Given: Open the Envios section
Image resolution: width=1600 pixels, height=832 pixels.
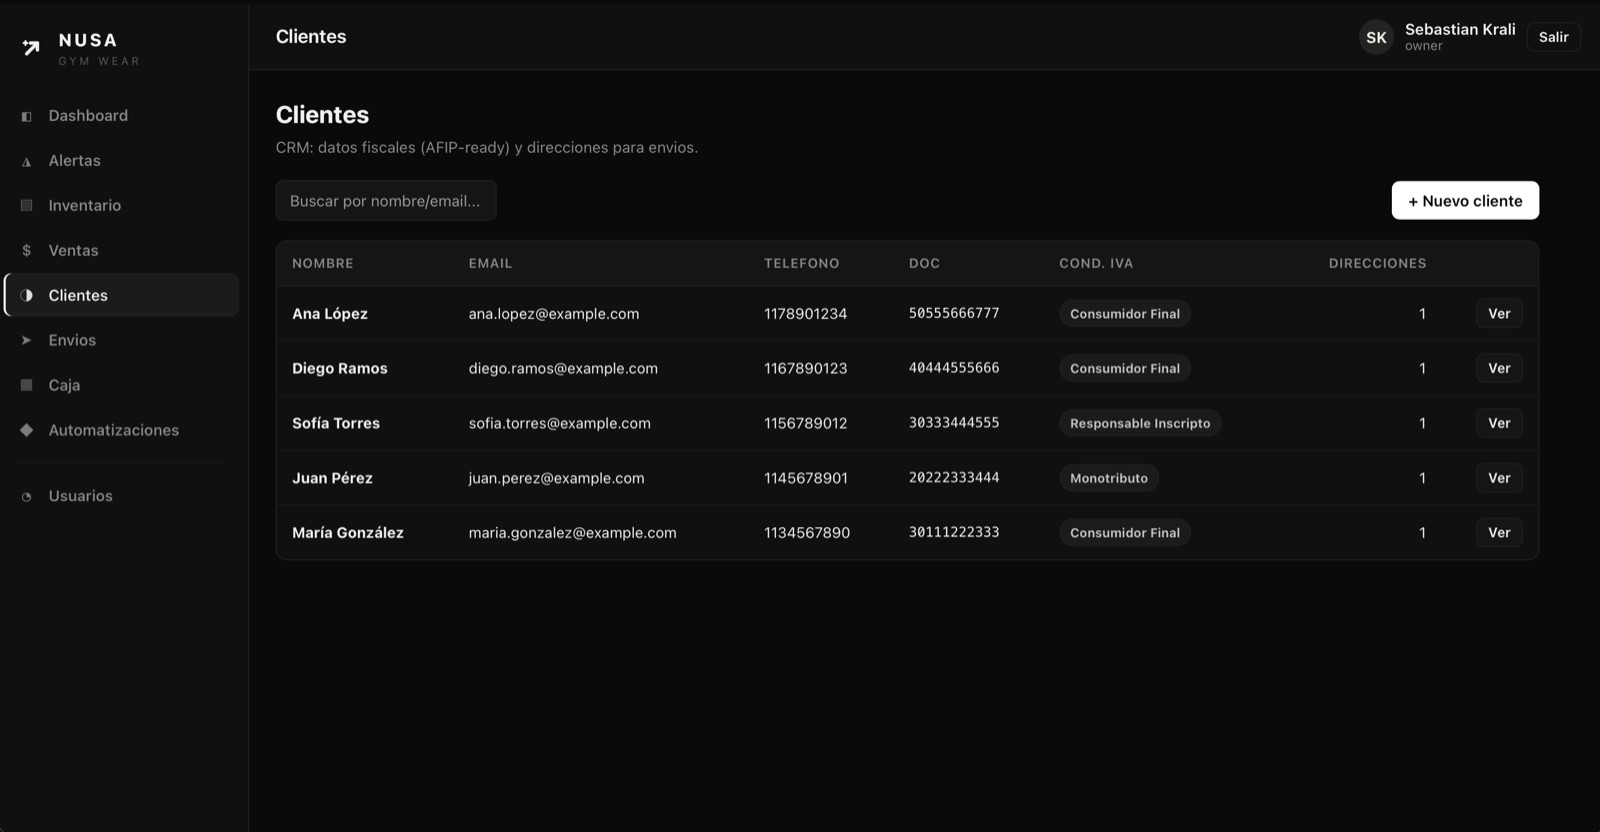Looking at the screenshot, I should point(122,341).
